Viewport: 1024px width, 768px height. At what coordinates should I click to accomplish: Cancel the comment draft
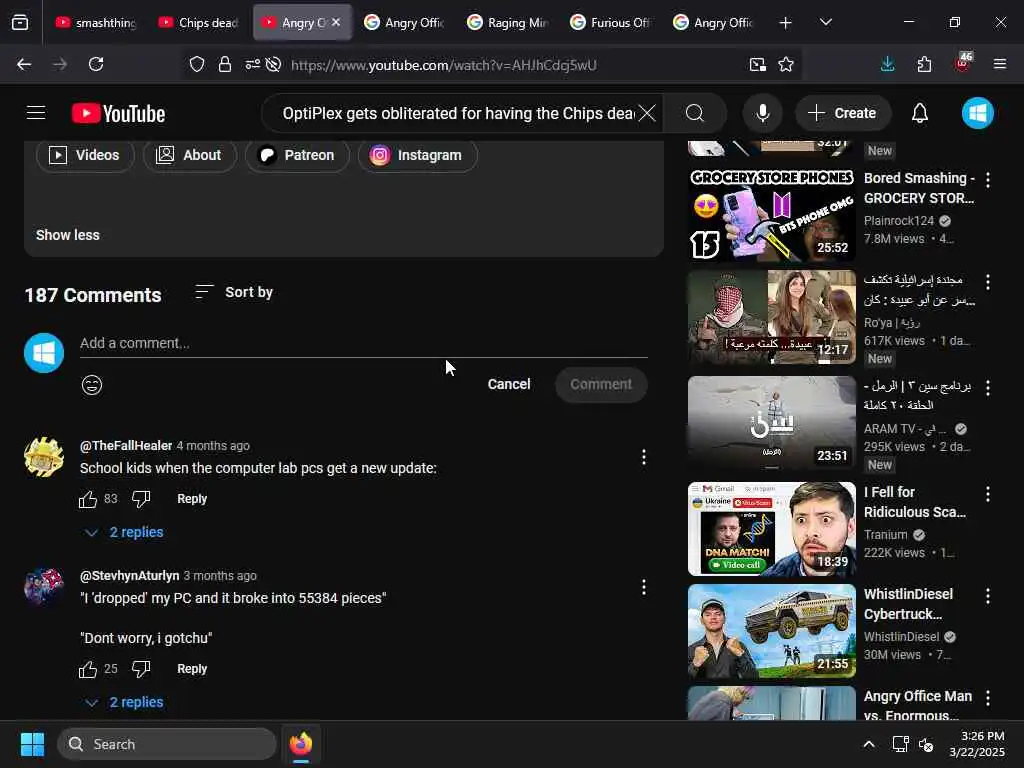coord(509,385)
